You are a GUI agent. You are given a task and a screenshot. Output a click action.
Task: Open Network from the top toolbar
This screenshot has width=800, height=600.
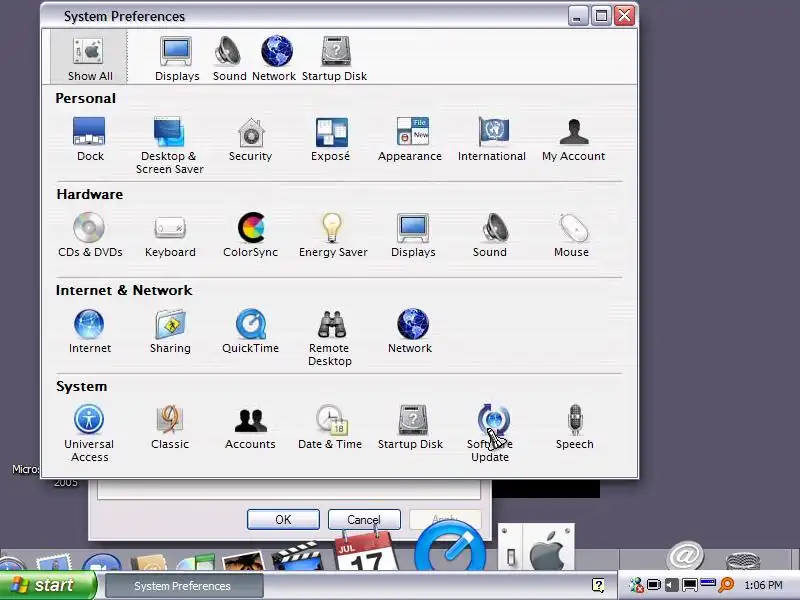point(274,59)
